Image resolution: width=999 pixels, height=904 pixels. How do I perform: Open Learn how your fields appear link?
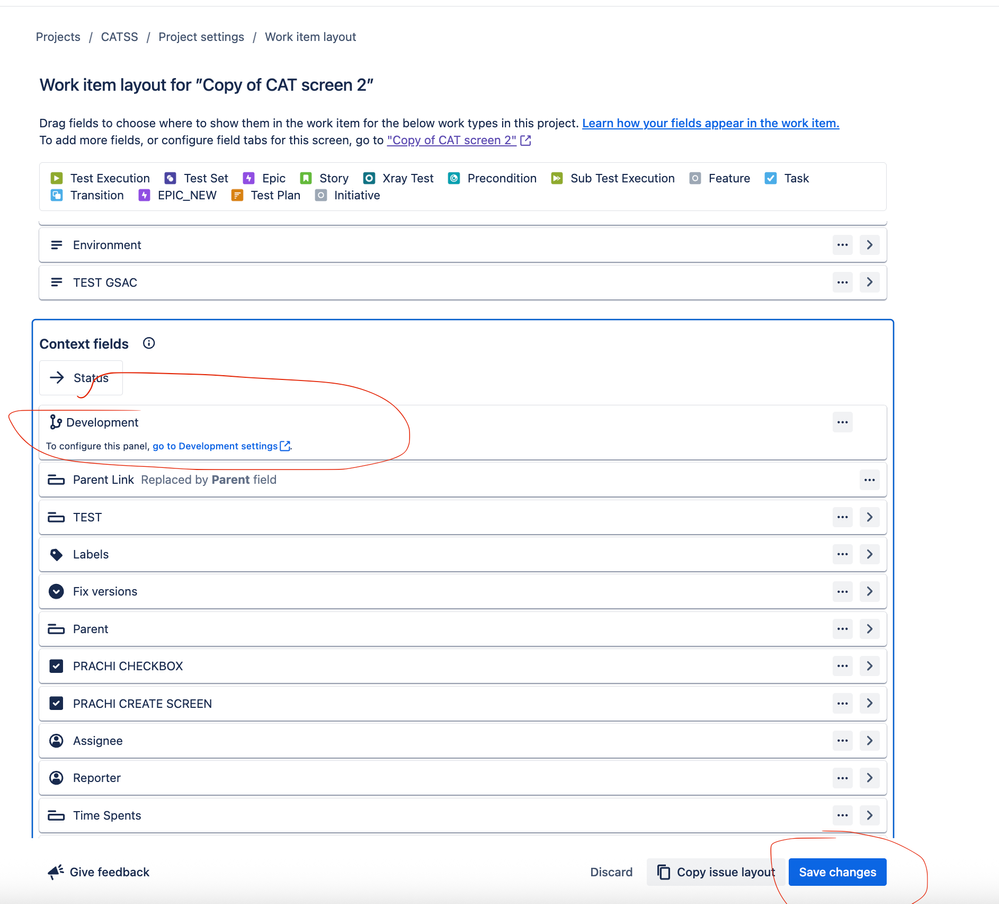tap(710, 123)
